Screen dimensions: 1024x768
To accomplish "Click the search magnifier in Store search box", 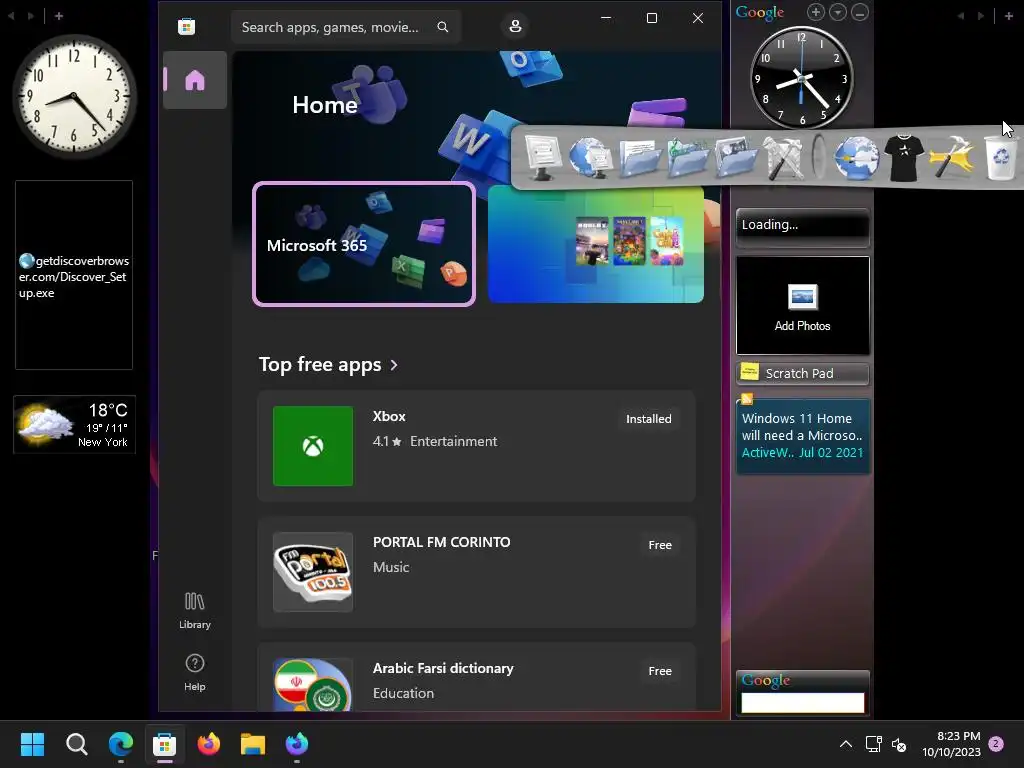I will pos(442,27).
